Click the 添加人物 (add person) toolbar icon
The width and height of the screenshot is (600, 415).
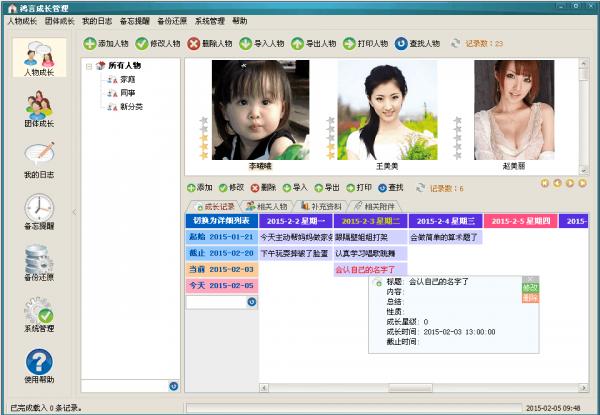90,43
